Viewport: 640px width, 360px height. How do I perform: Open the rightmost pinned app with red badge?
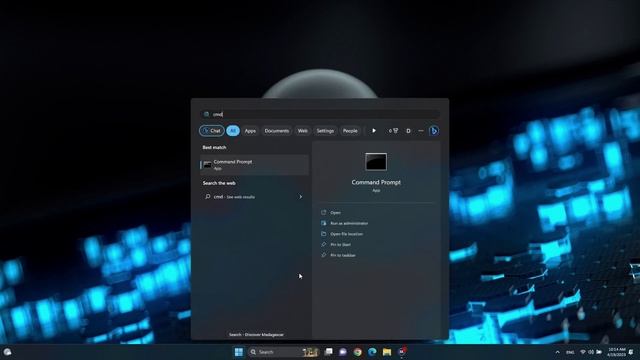click(402, 351)
